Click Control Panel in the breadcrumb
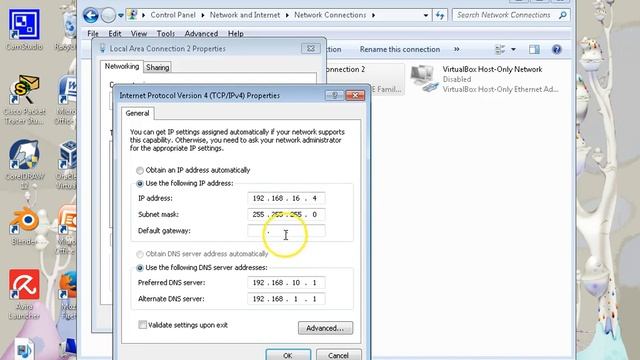The width and height of the screenshot is (640, 360). pos(173,15)
